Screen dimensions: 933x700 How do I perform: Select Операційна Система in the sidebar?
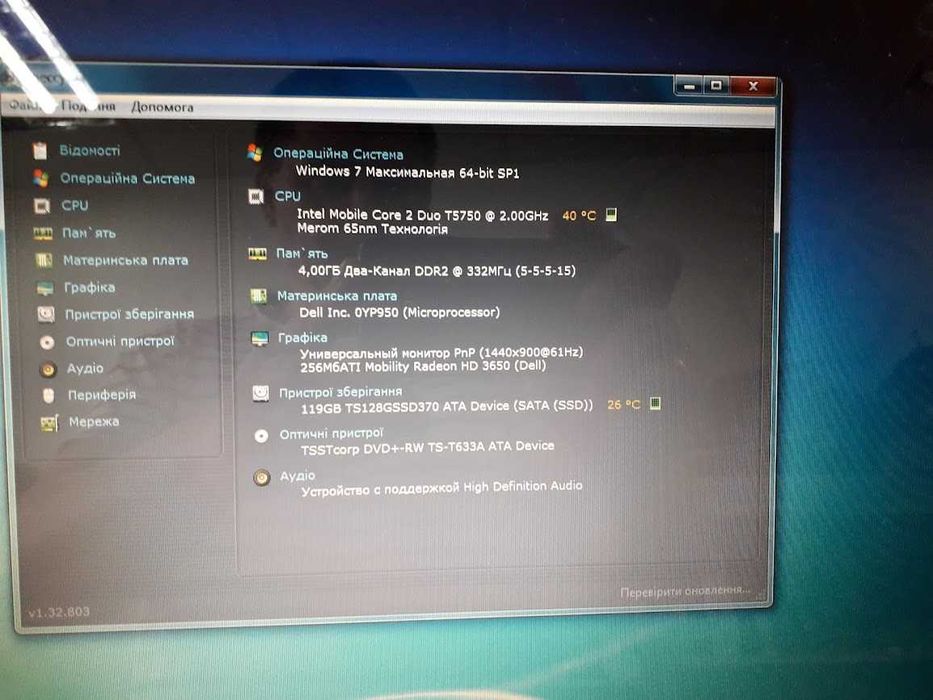[127, 179]
